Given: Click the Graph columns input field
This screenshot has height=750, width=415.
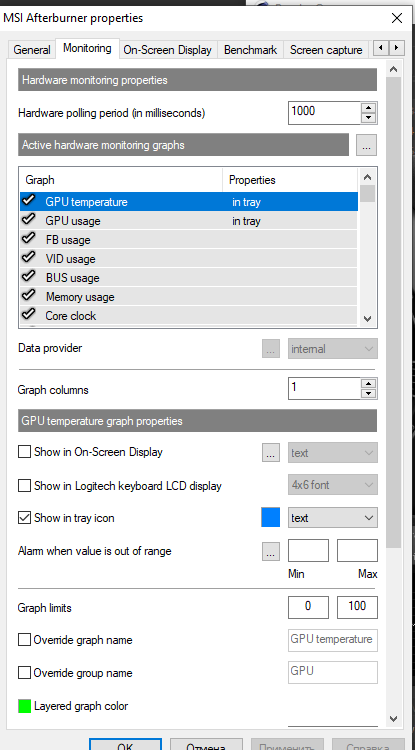Looking at the screenshot, I should point(325,388).
